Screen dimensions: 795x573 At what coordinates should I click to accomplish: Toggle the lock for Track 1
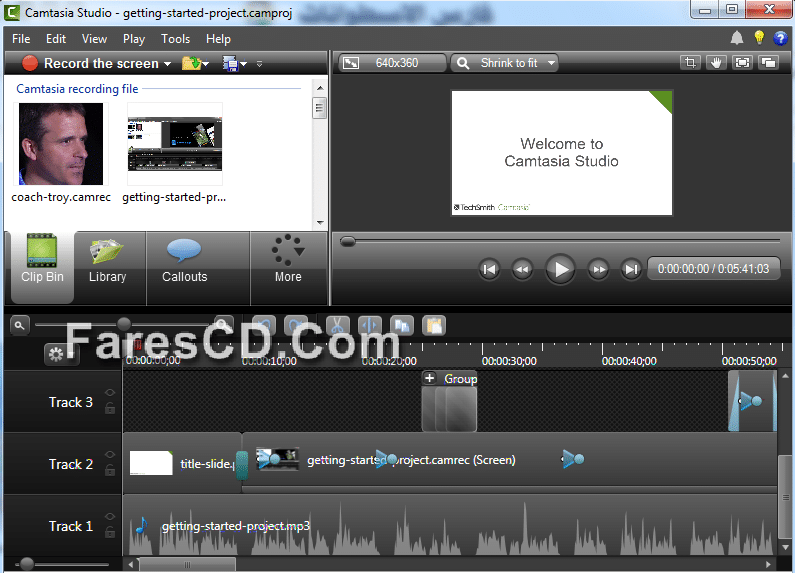(x=110, y=532)
